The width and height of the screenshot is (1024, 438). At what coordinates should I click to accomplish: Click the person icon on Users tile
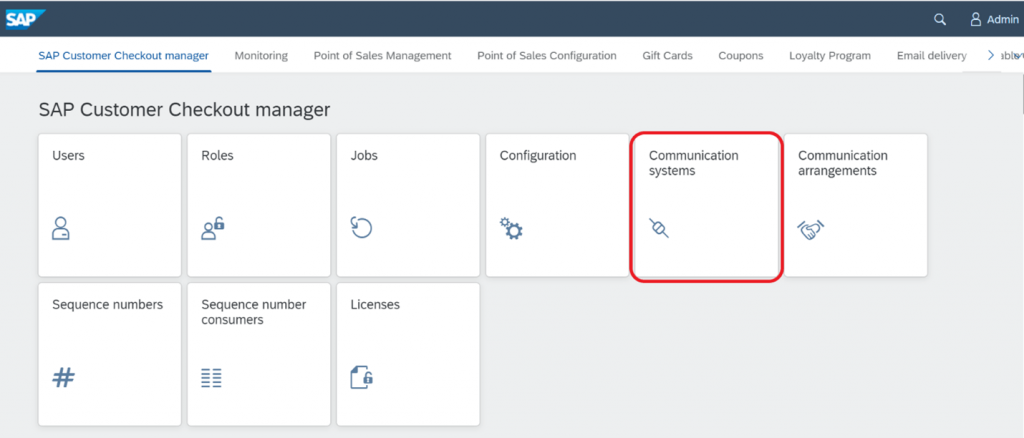[x=61, y=229]
